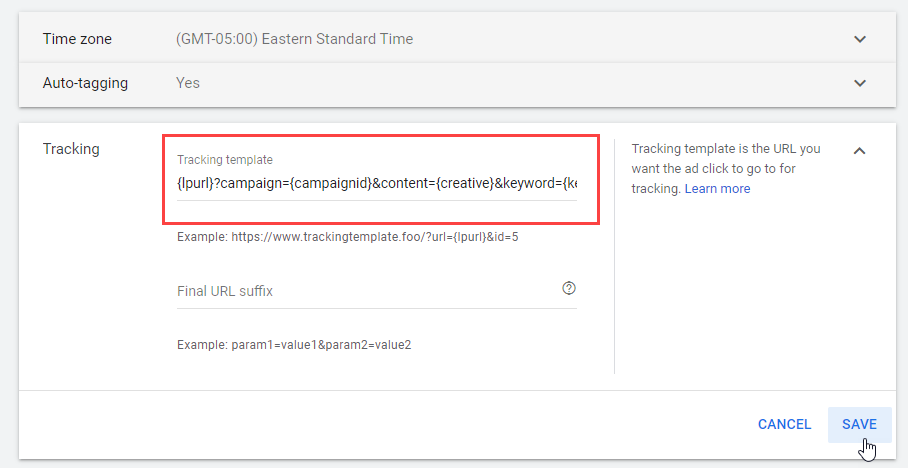Click the Tracking template field label
The width and height of the screenshot is (908, 468).
[225, 160]
